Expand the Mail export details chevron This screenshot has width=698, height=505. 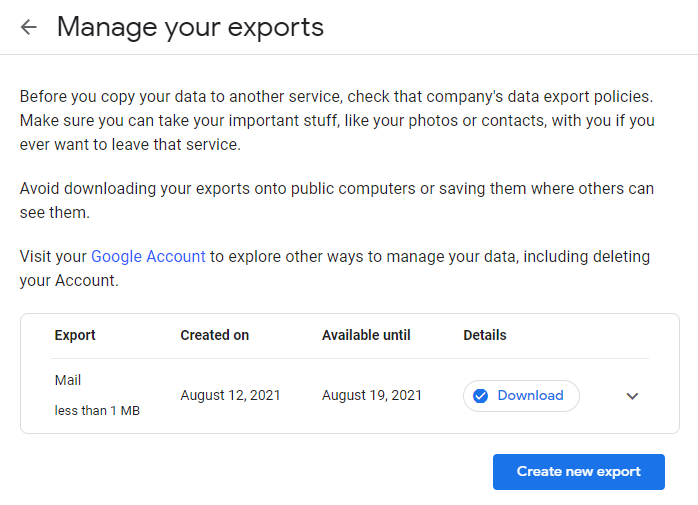(x=632, y=396)
